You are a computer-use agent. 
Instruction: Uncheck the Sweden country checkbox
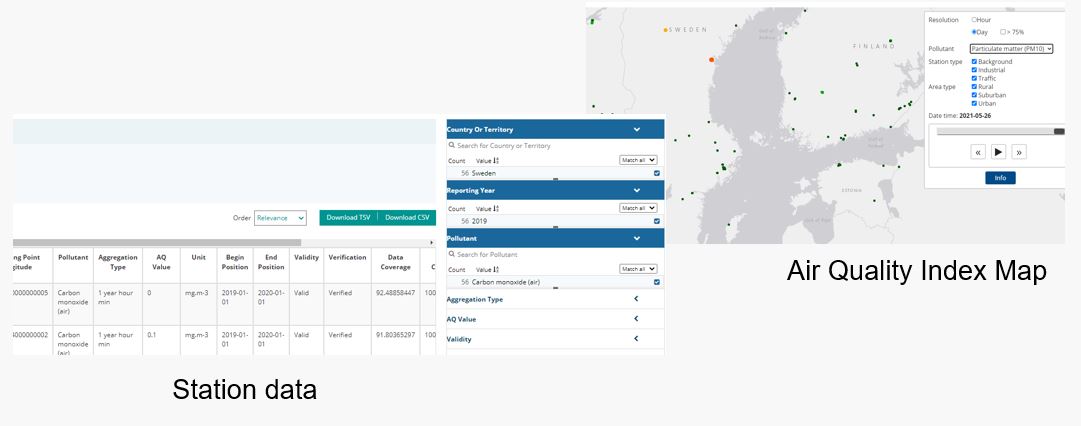pos(656,173)
